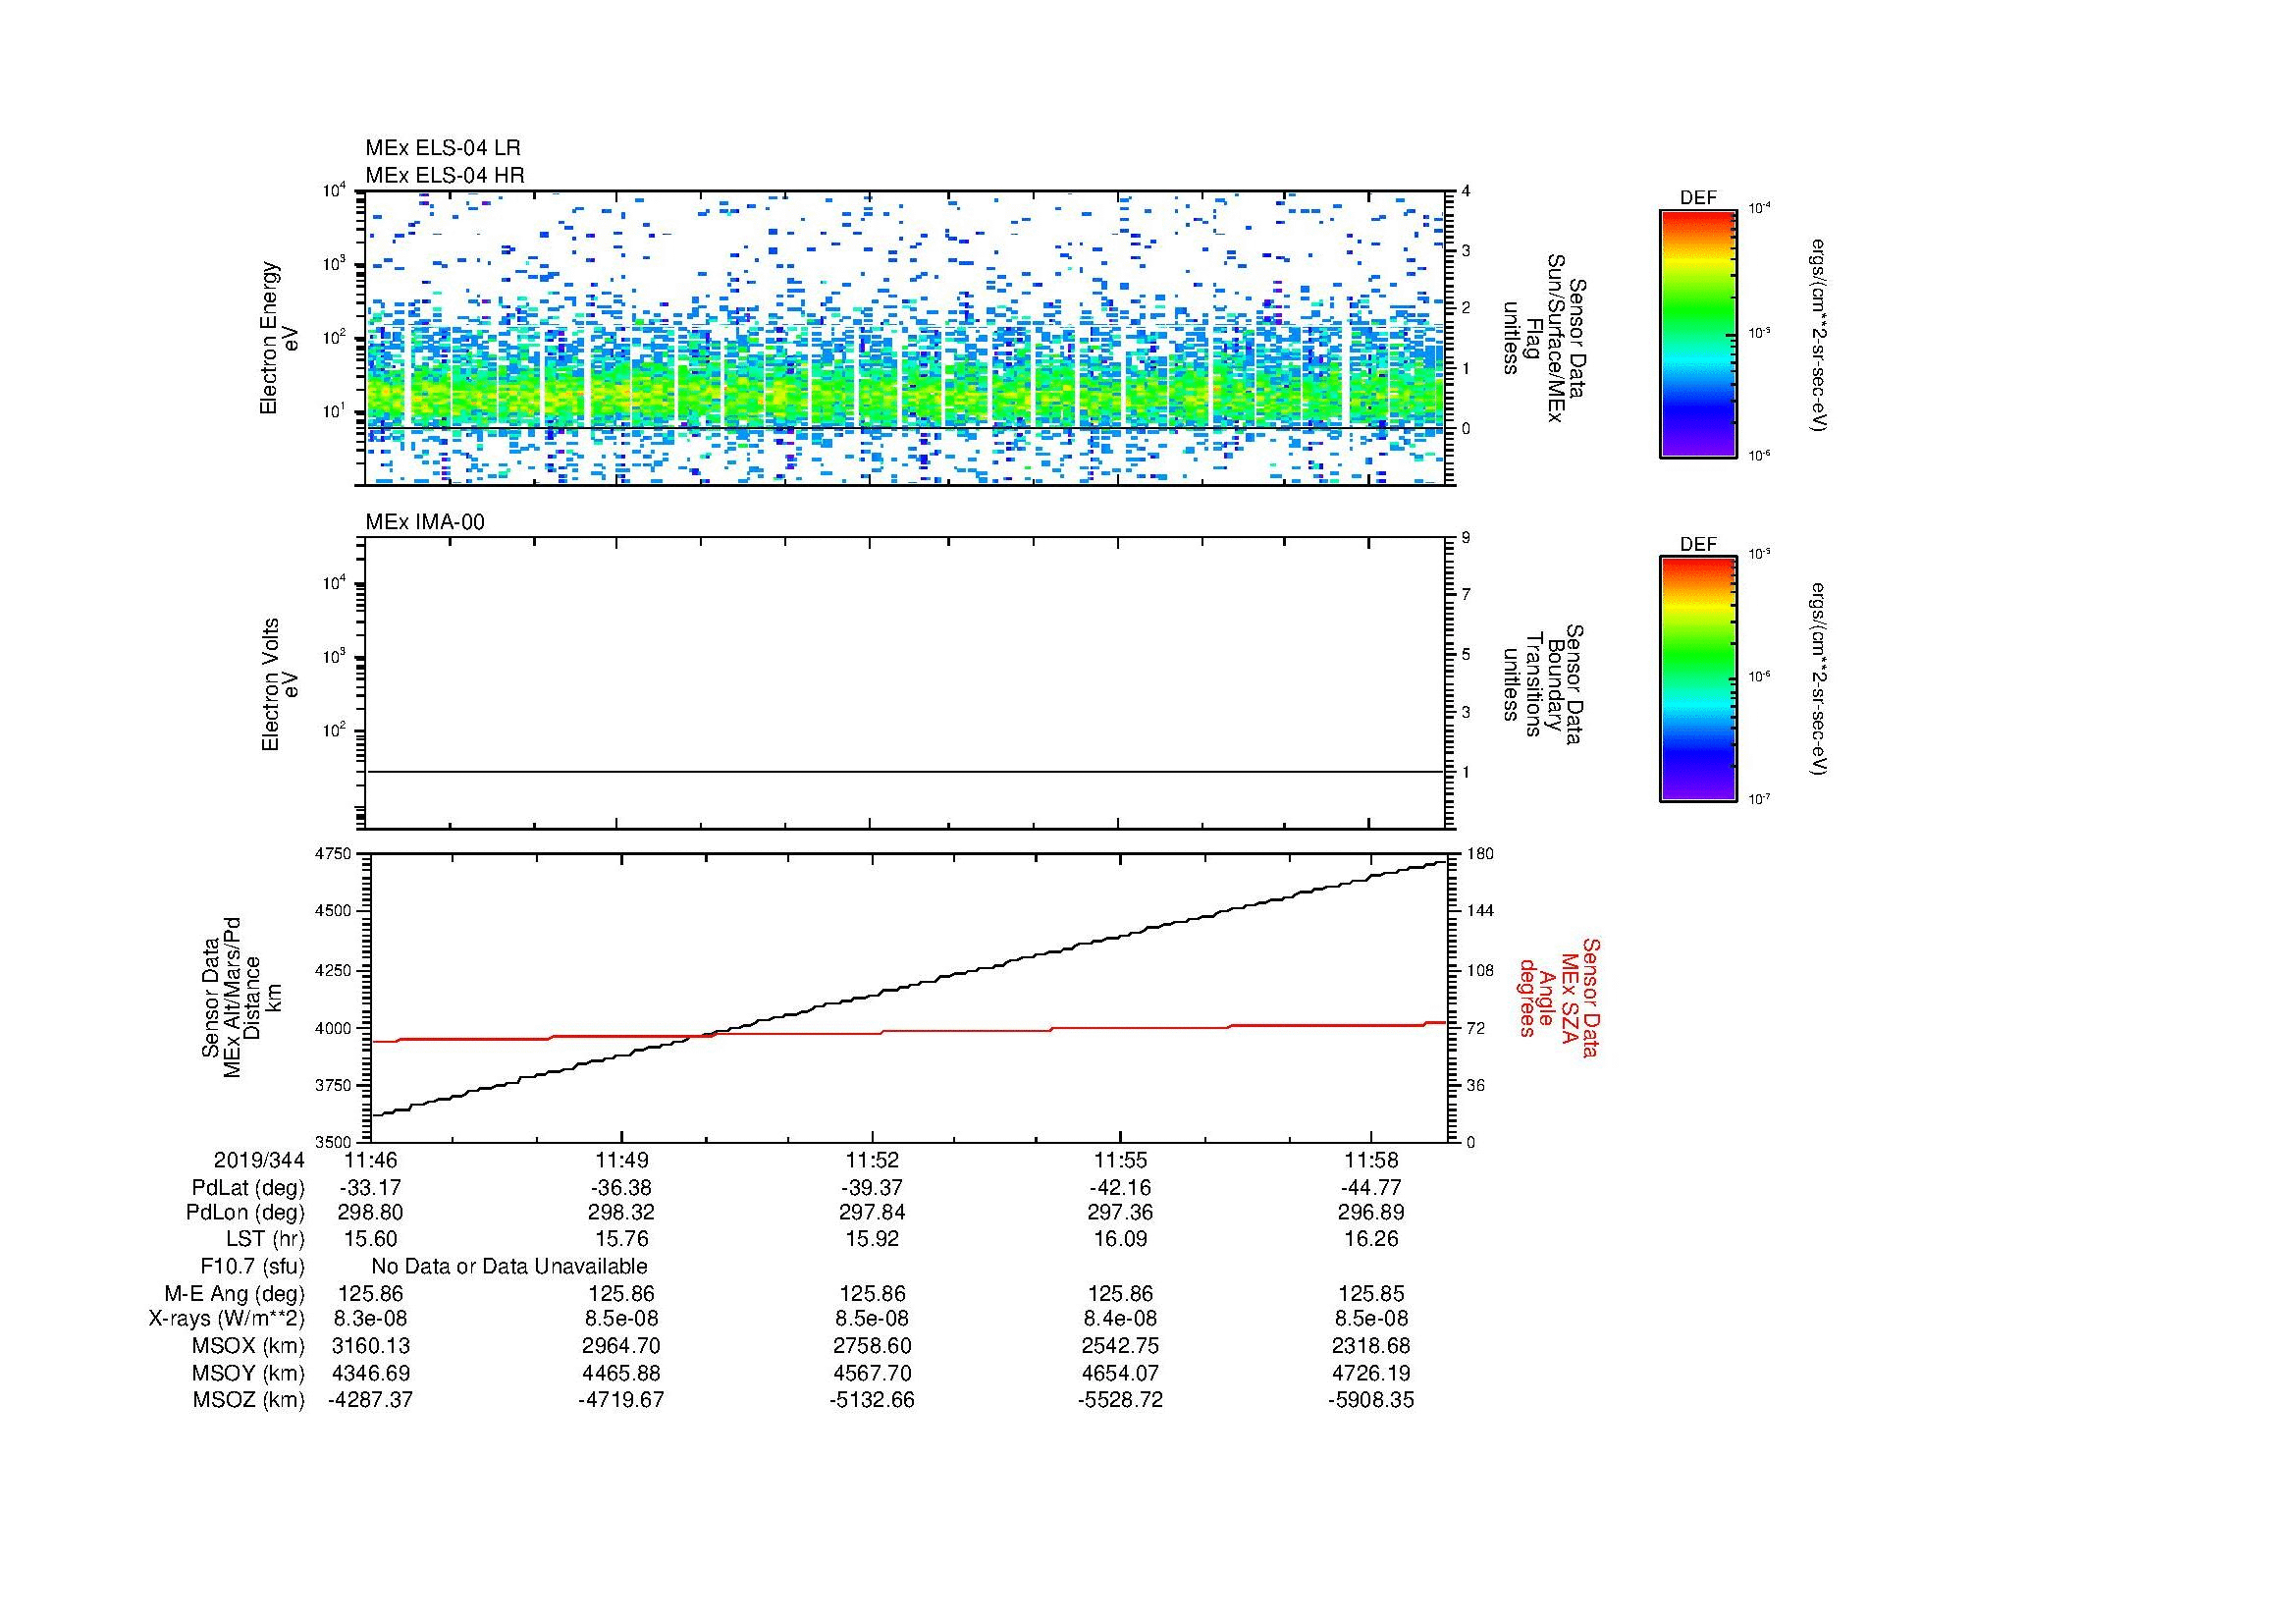This screenshot has height=1623, width=2296.
Task: Click the 11:46 time tick label
Action: click(371, 1160)
